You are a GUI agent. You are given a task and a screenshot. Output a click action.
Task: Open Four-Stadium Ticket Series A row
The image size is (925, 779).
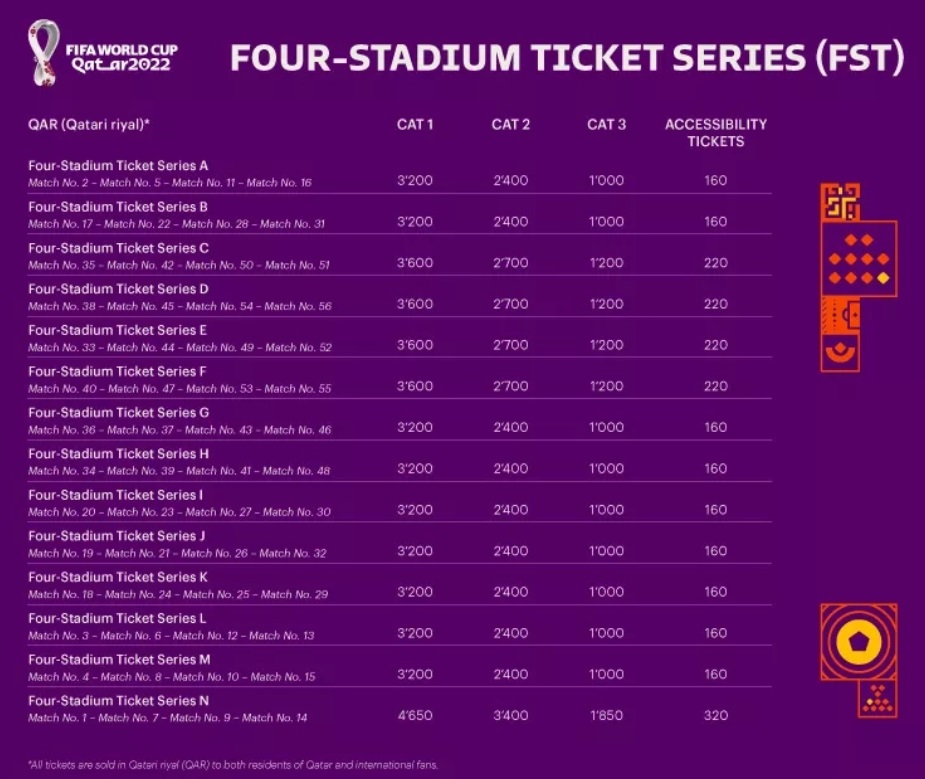click(x=119, y=166)
